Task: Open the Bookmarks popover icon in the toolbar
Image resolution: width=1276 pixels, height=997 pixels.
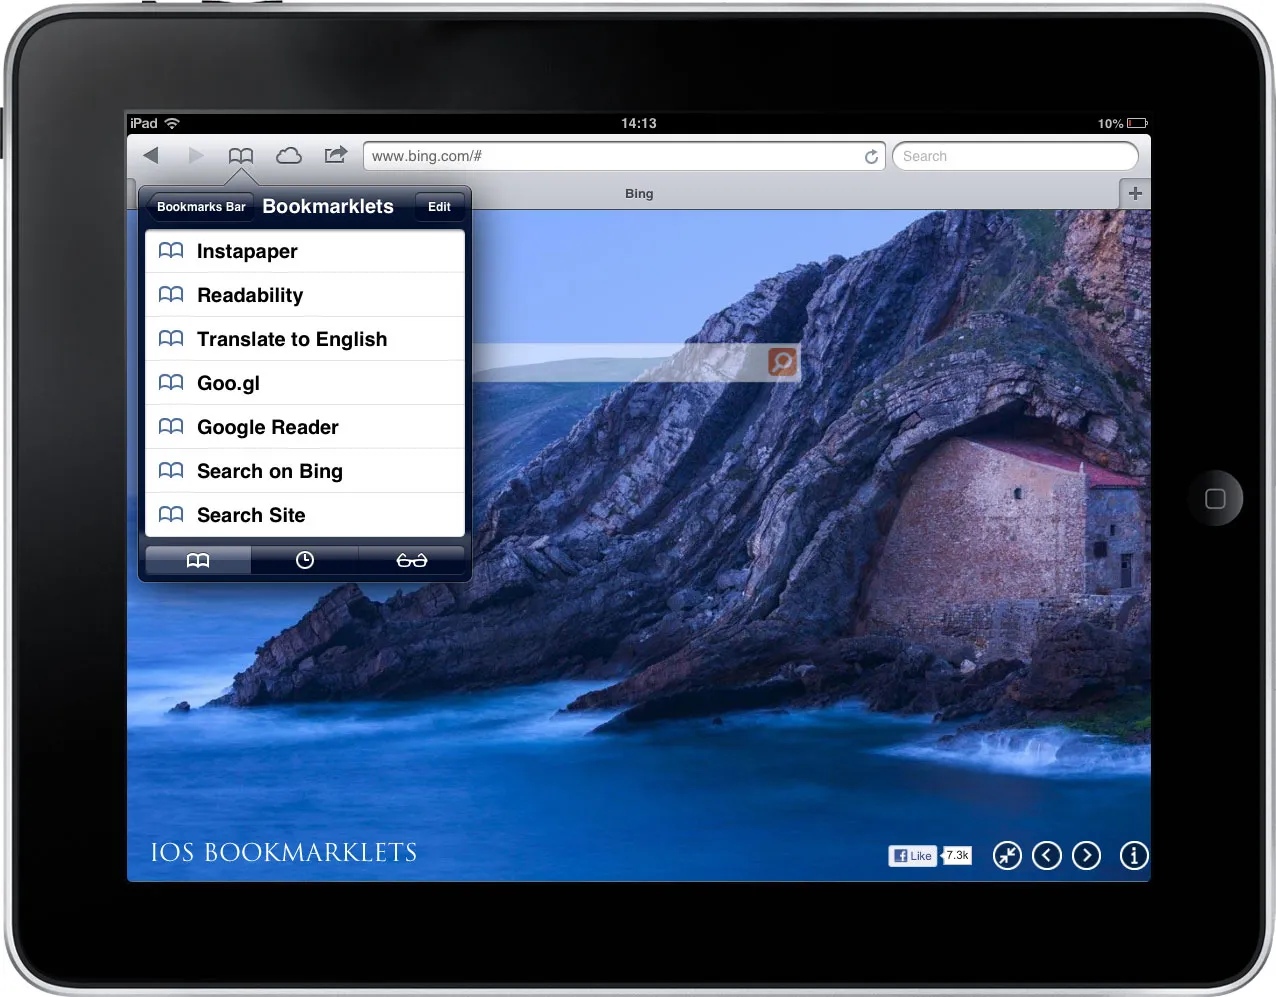Action: tap(240, 156)
